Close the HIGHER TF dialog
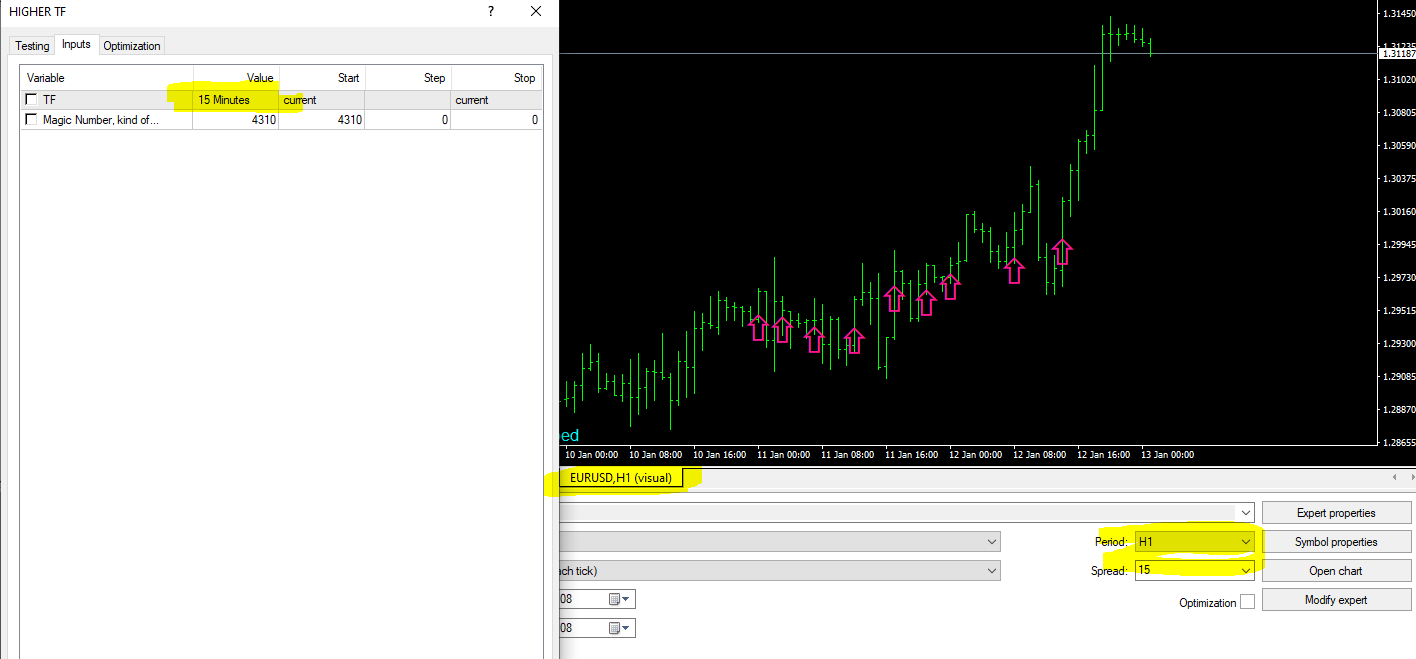The height and width of the screenshot is (659, 1416). pos(536,12)
